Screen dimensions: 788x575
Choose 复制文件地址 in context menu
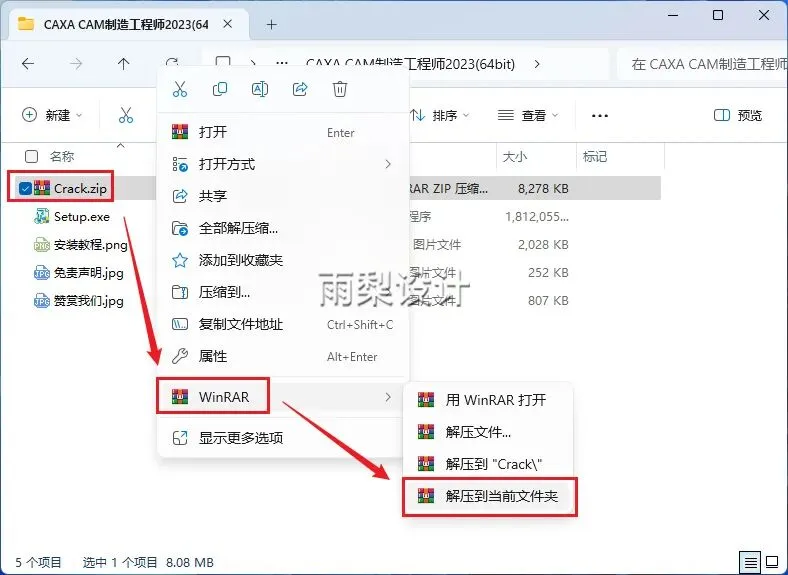coord(283,324)
